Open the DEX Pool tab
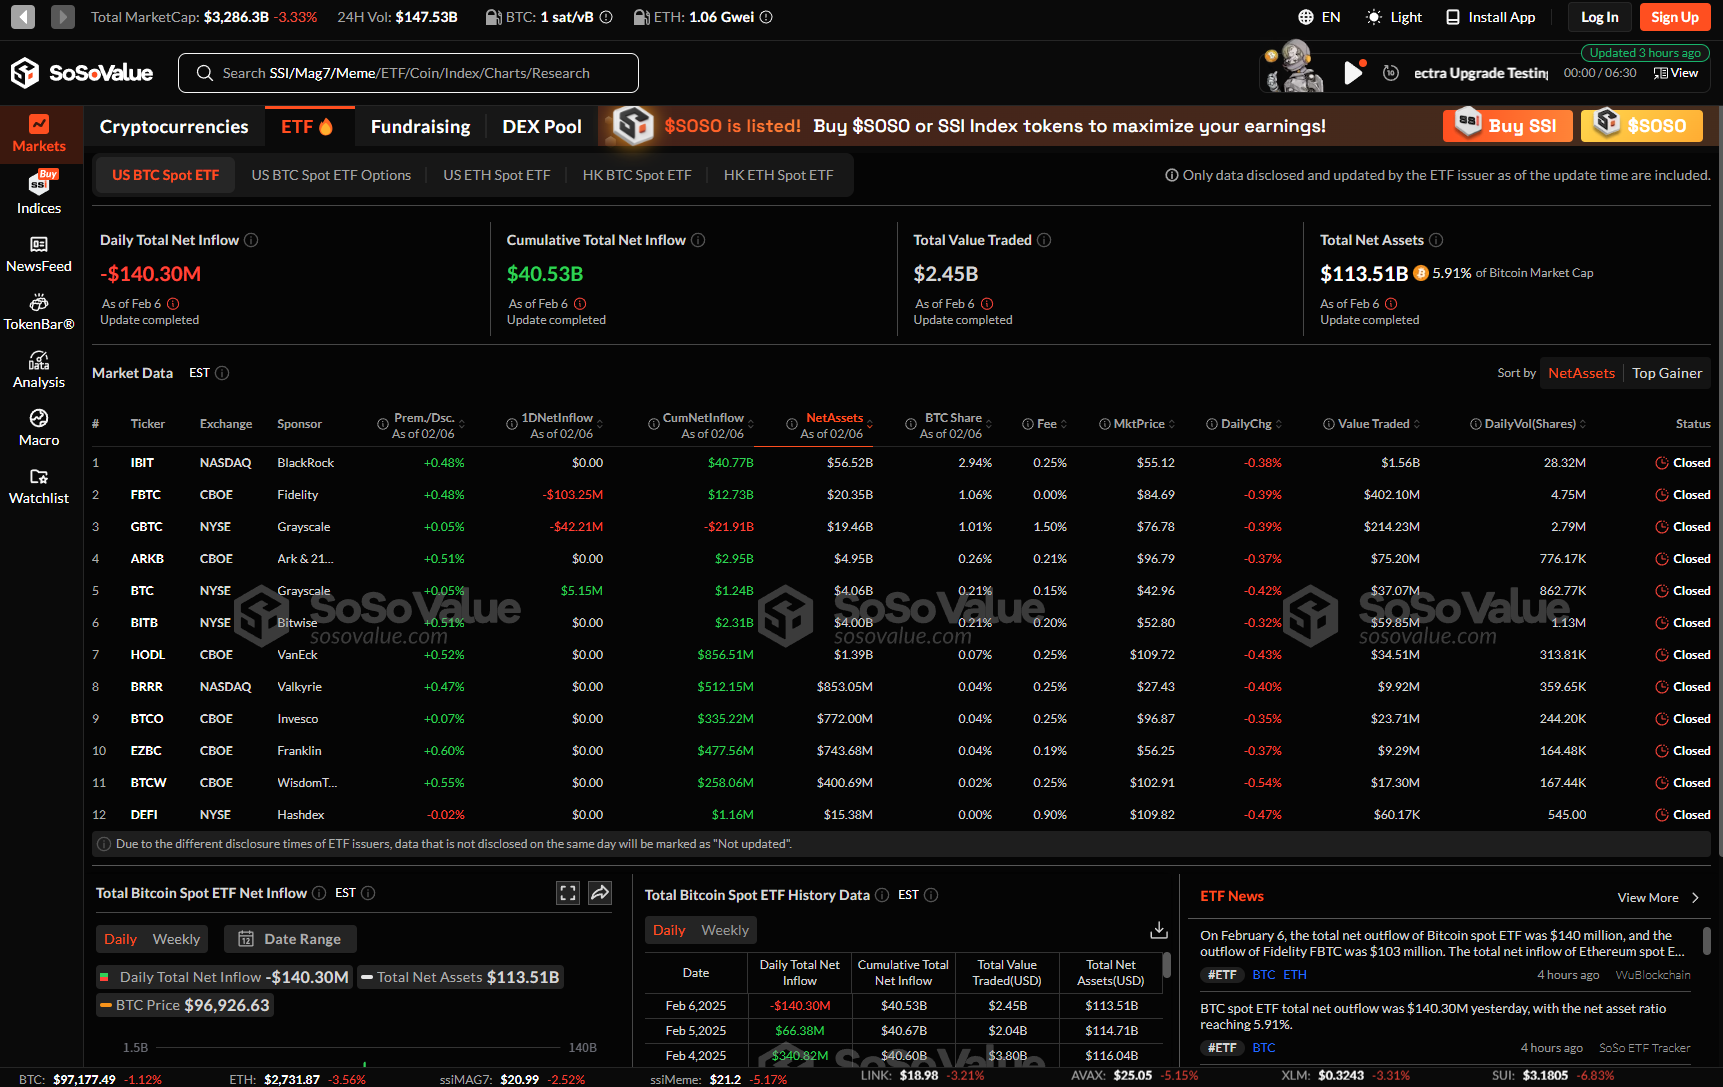This screenshot has width=1723, height=1087. [542, 127]
